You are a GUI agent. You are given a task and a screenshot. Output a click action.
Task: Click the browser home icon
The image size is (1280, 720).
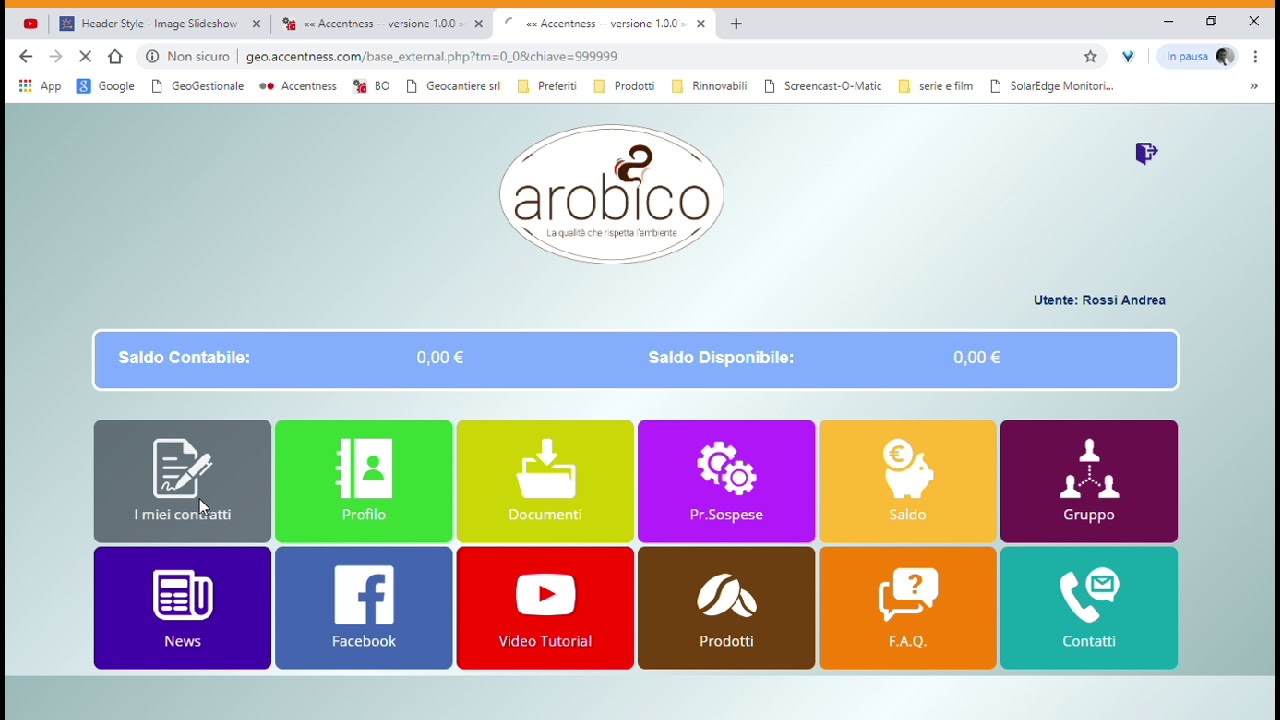[x=115, y=56]
